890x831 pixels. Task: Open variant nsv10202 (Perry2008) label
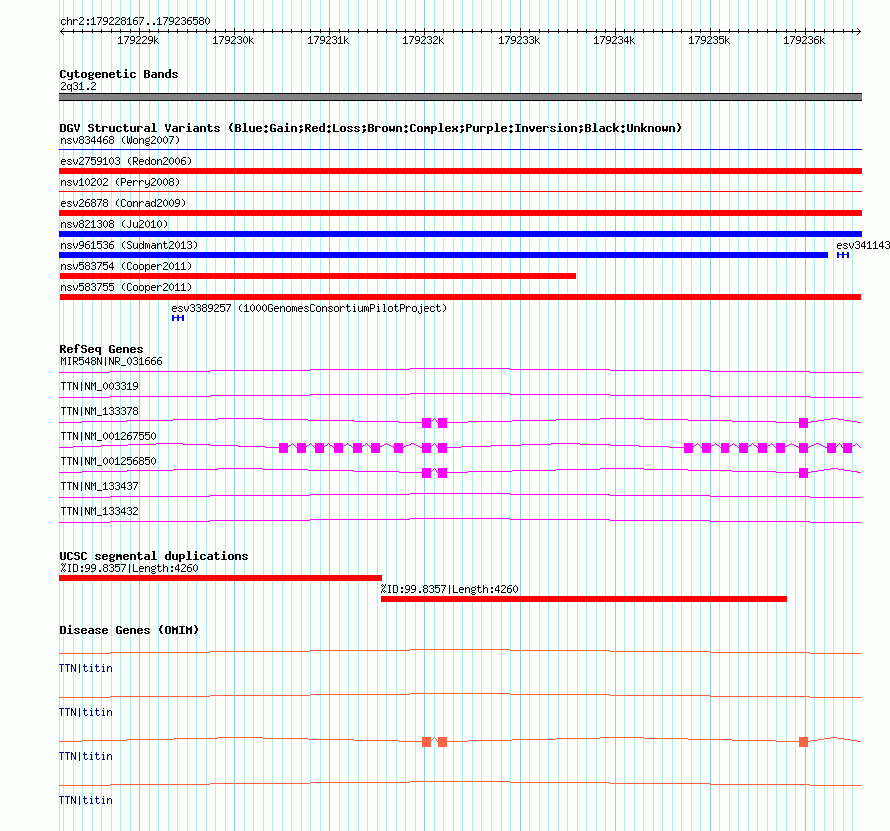120,182
